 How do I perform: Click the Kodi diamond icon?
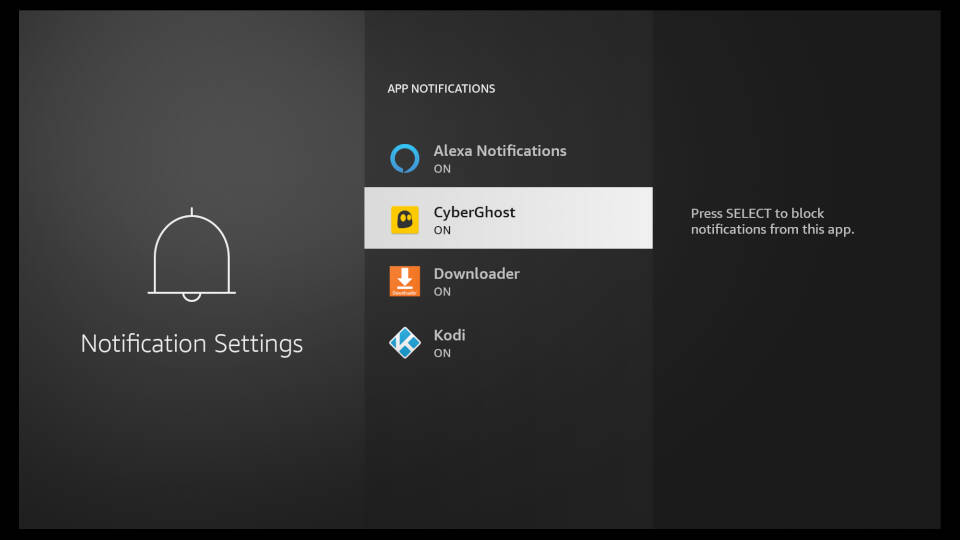click(x=405, y=342)
